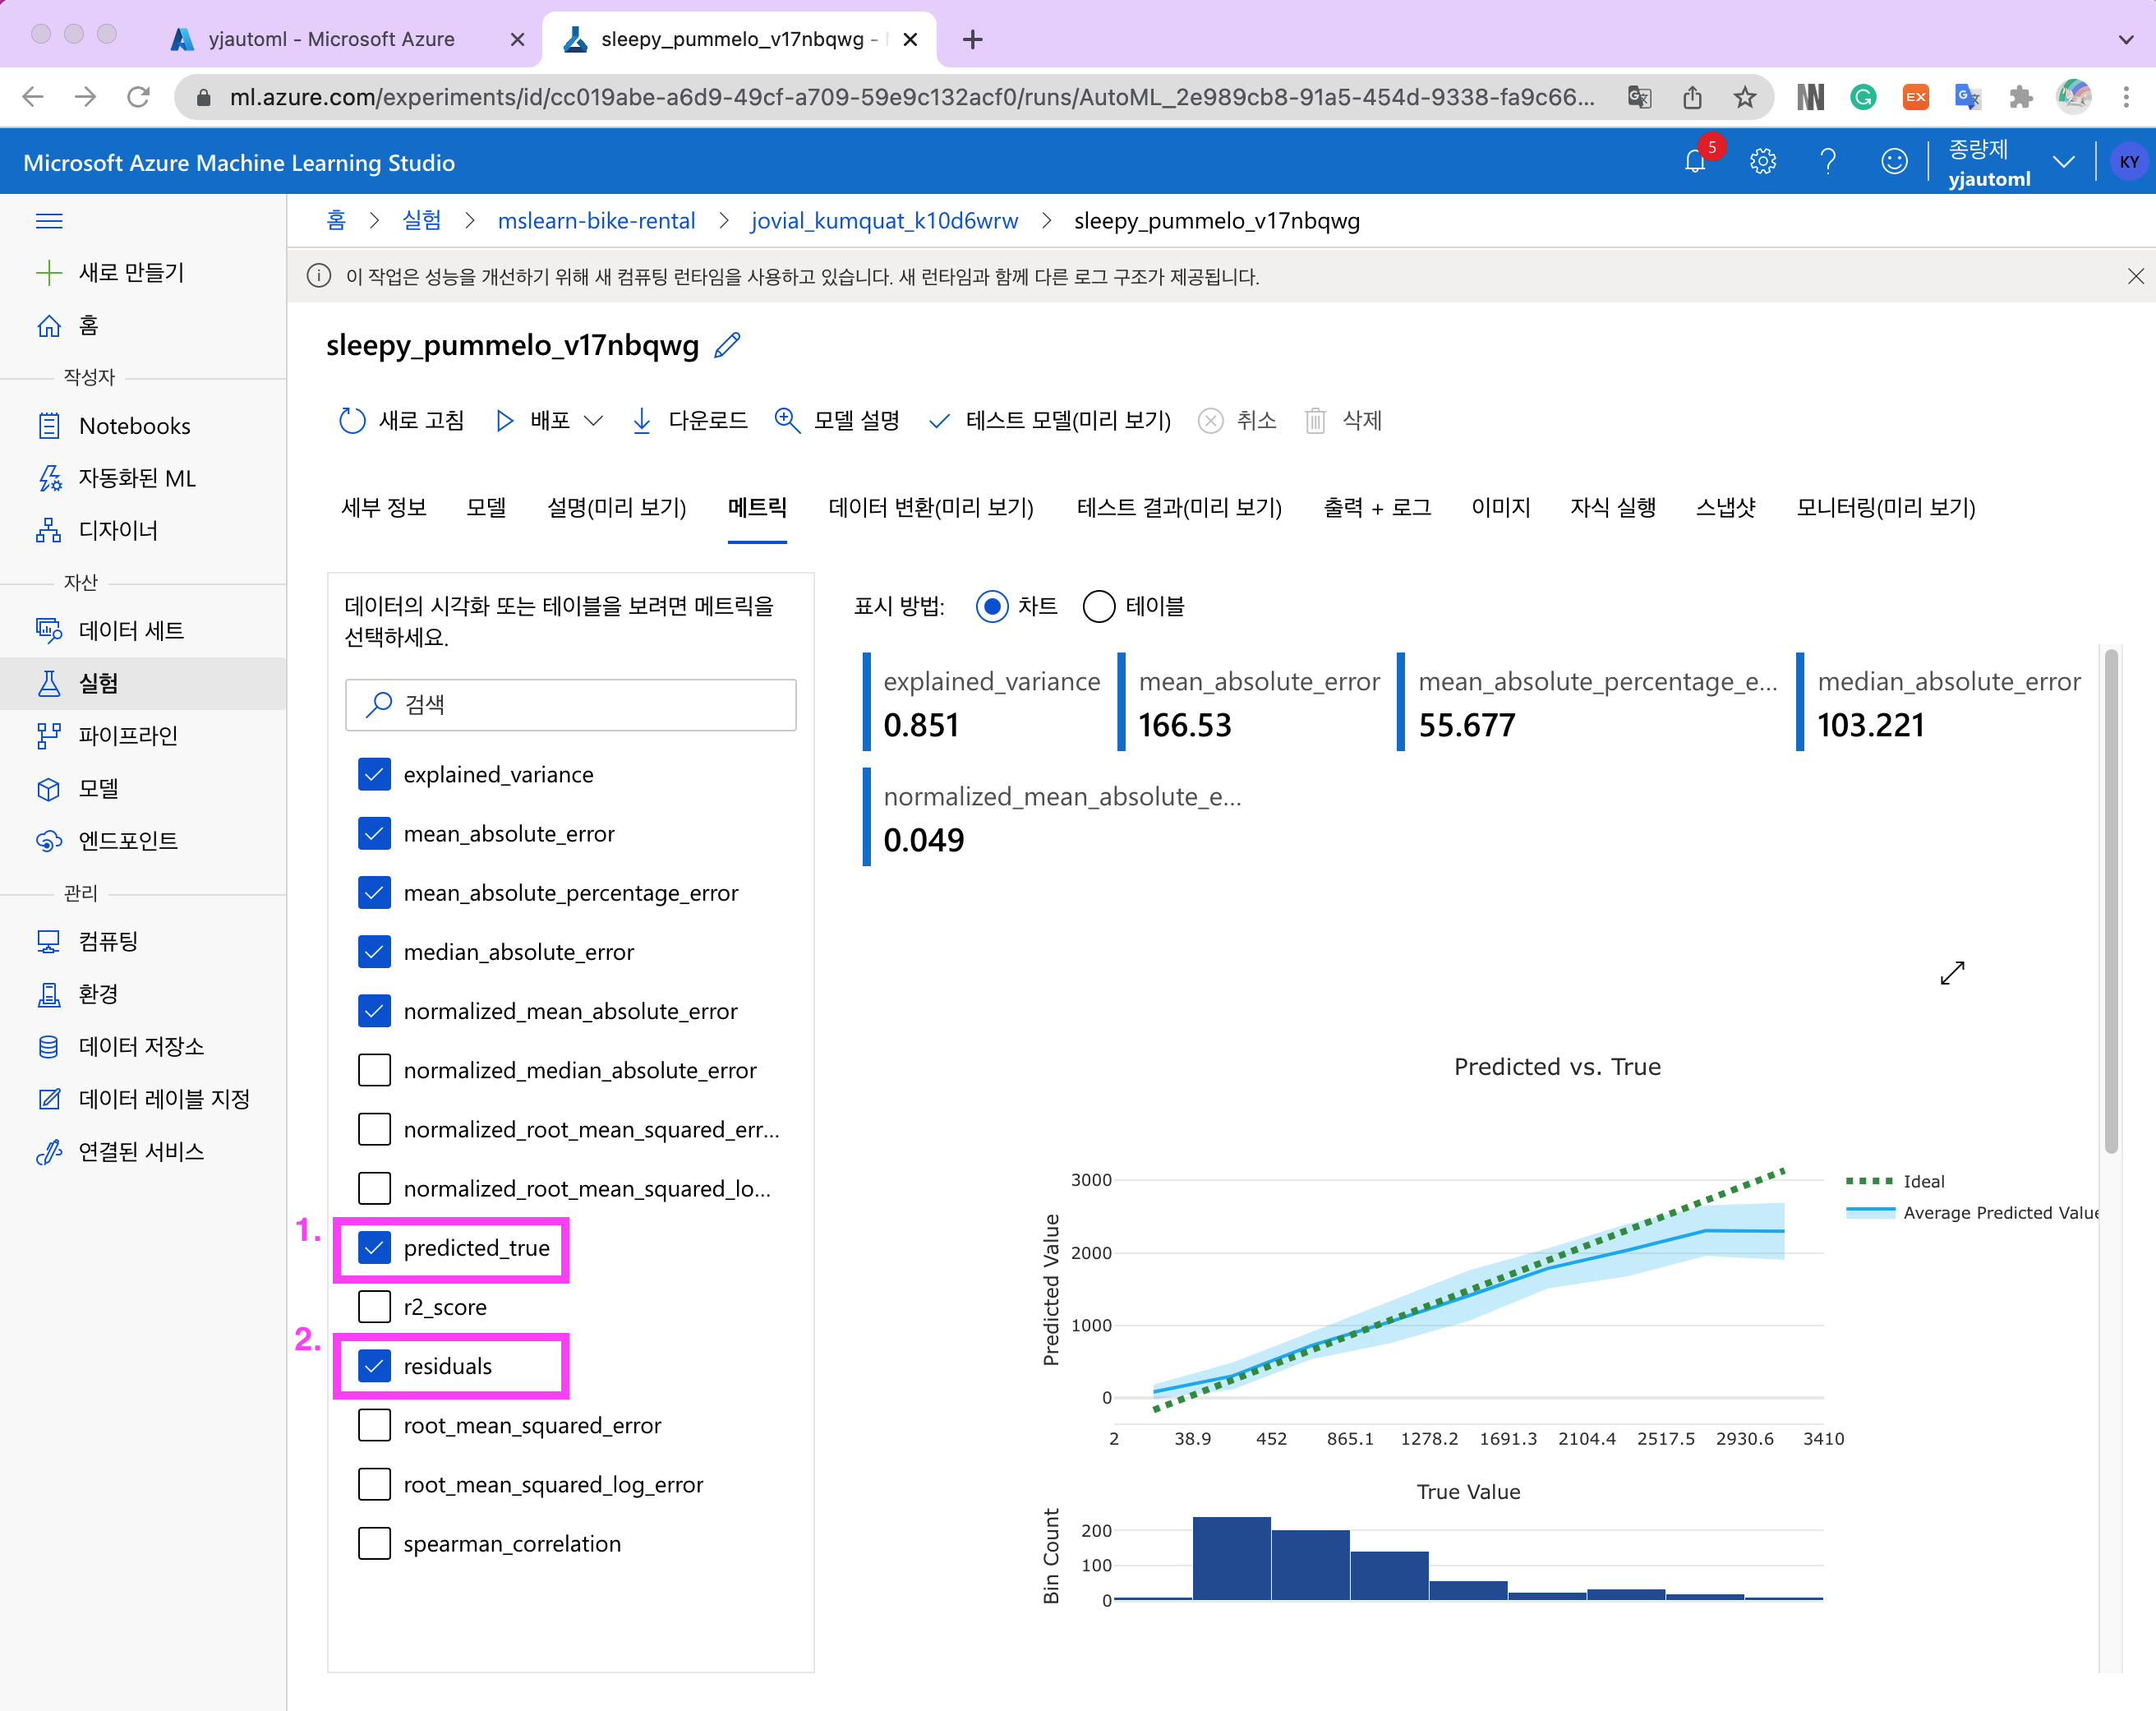Click the help question mark icon
This screenshot has height=1711, width=2156.
click(1828, 162)
